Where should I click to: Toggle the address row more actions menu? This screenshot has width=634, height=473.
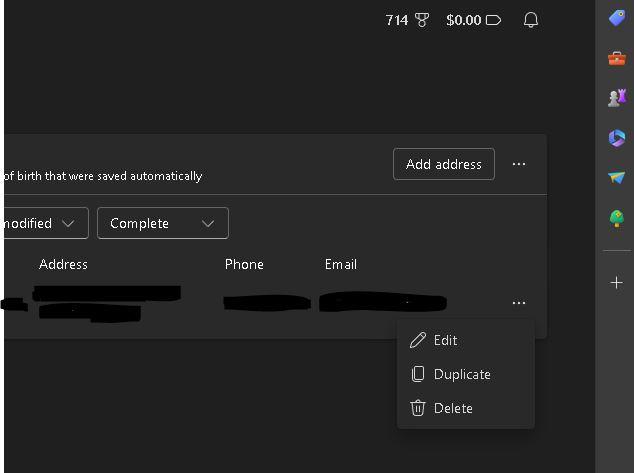tap(519, 303)
